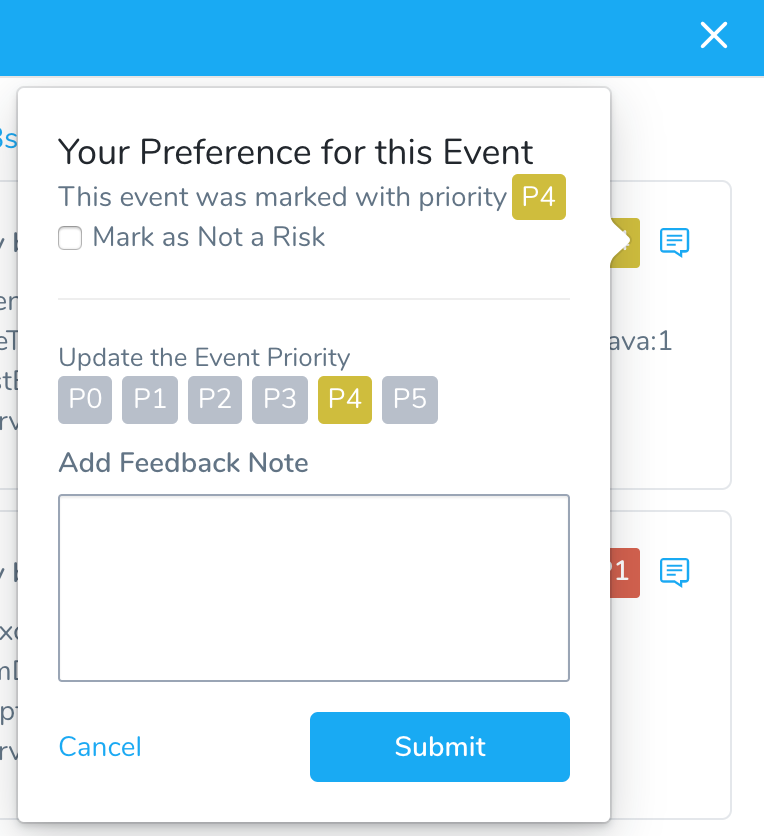This screenshot has width=764, height=836.
Task: Change event priority to P5
Action: point(410,400)
